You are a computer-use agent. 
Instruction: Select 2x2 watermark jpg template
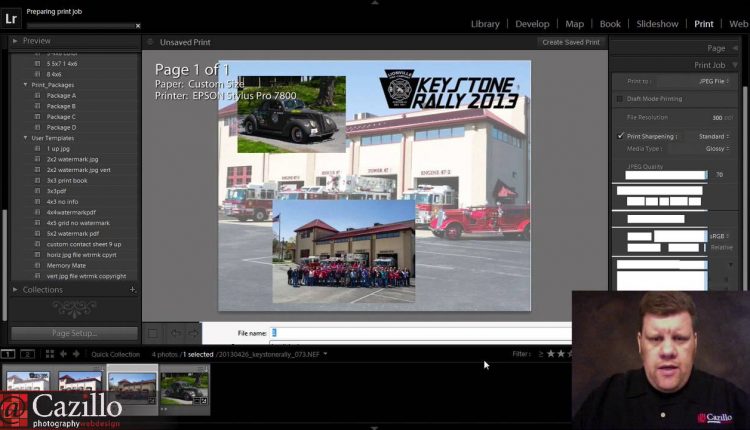pos(72,159)
